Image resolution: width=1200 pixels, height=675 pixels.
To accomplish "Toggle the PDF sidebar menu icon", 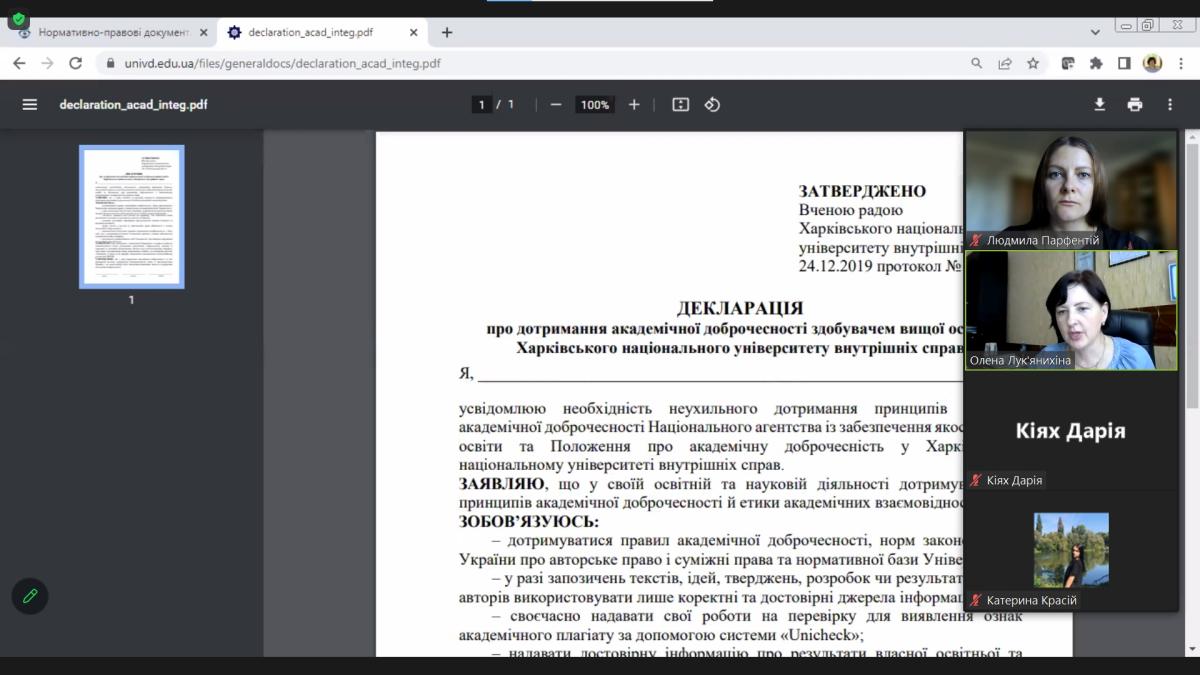I will (x=30, y=104).
